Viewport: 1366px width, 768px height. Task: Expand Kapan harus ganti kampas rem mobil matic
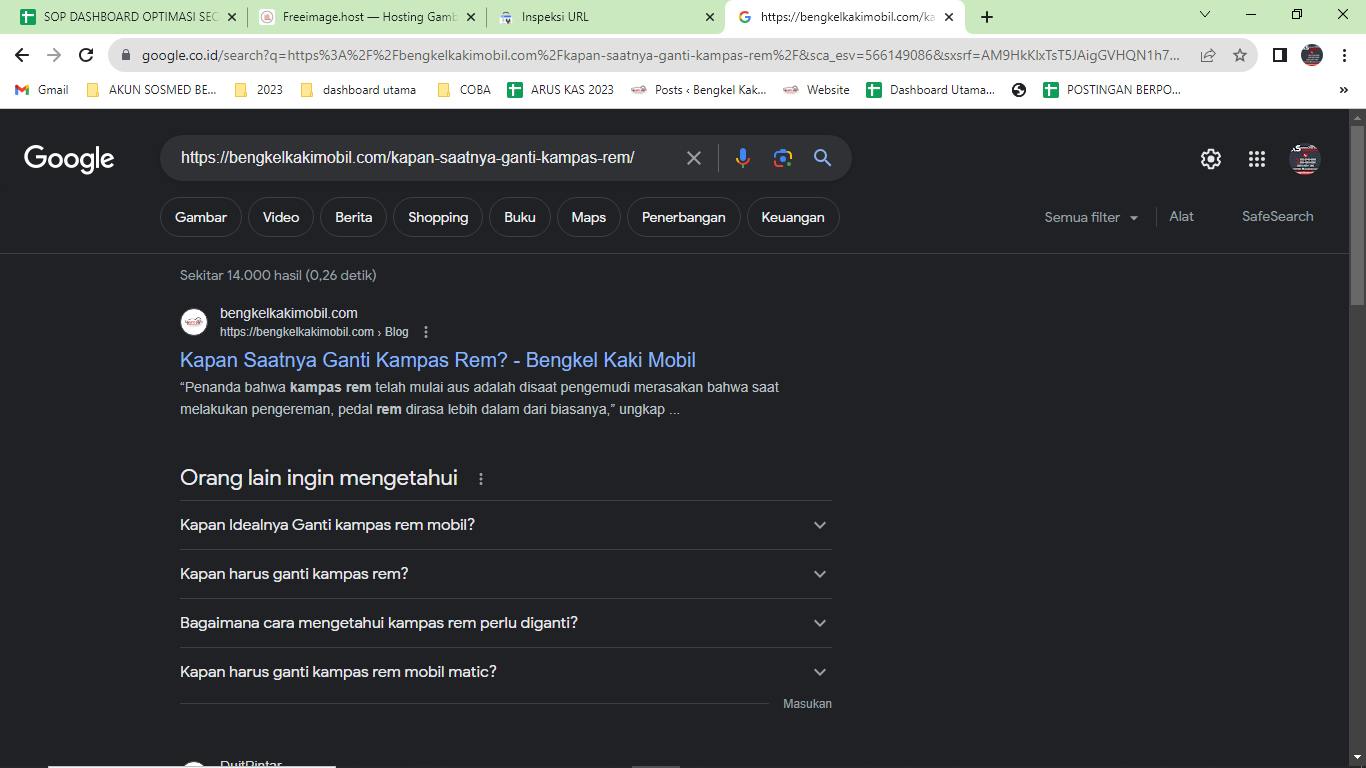pos(506,672)
